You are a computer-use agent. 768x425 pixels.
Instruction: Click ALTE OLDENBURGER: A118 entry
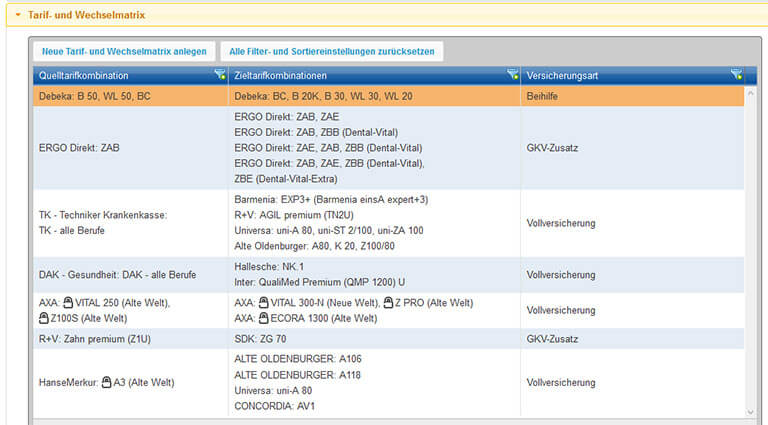(x=297, y=375)
